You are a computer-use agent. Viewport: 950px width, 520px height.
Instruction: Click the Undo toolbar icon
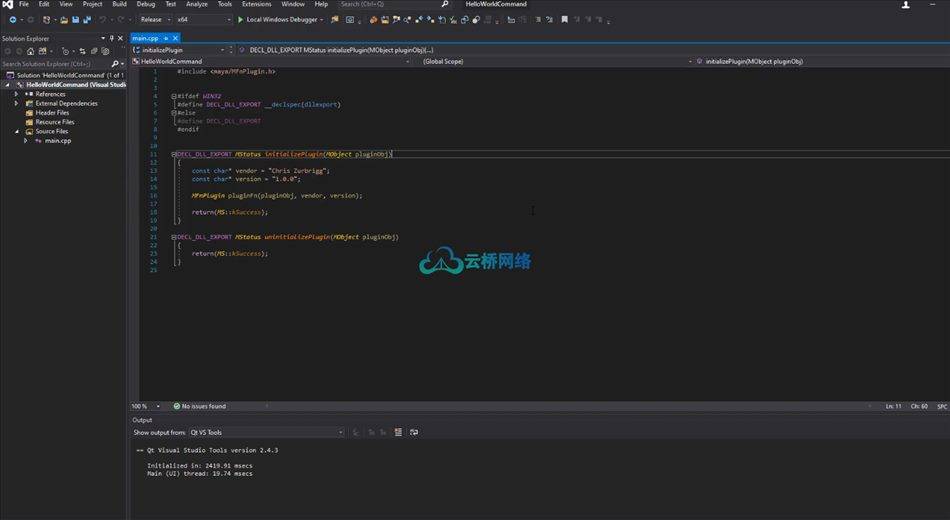tap(102, 20)
